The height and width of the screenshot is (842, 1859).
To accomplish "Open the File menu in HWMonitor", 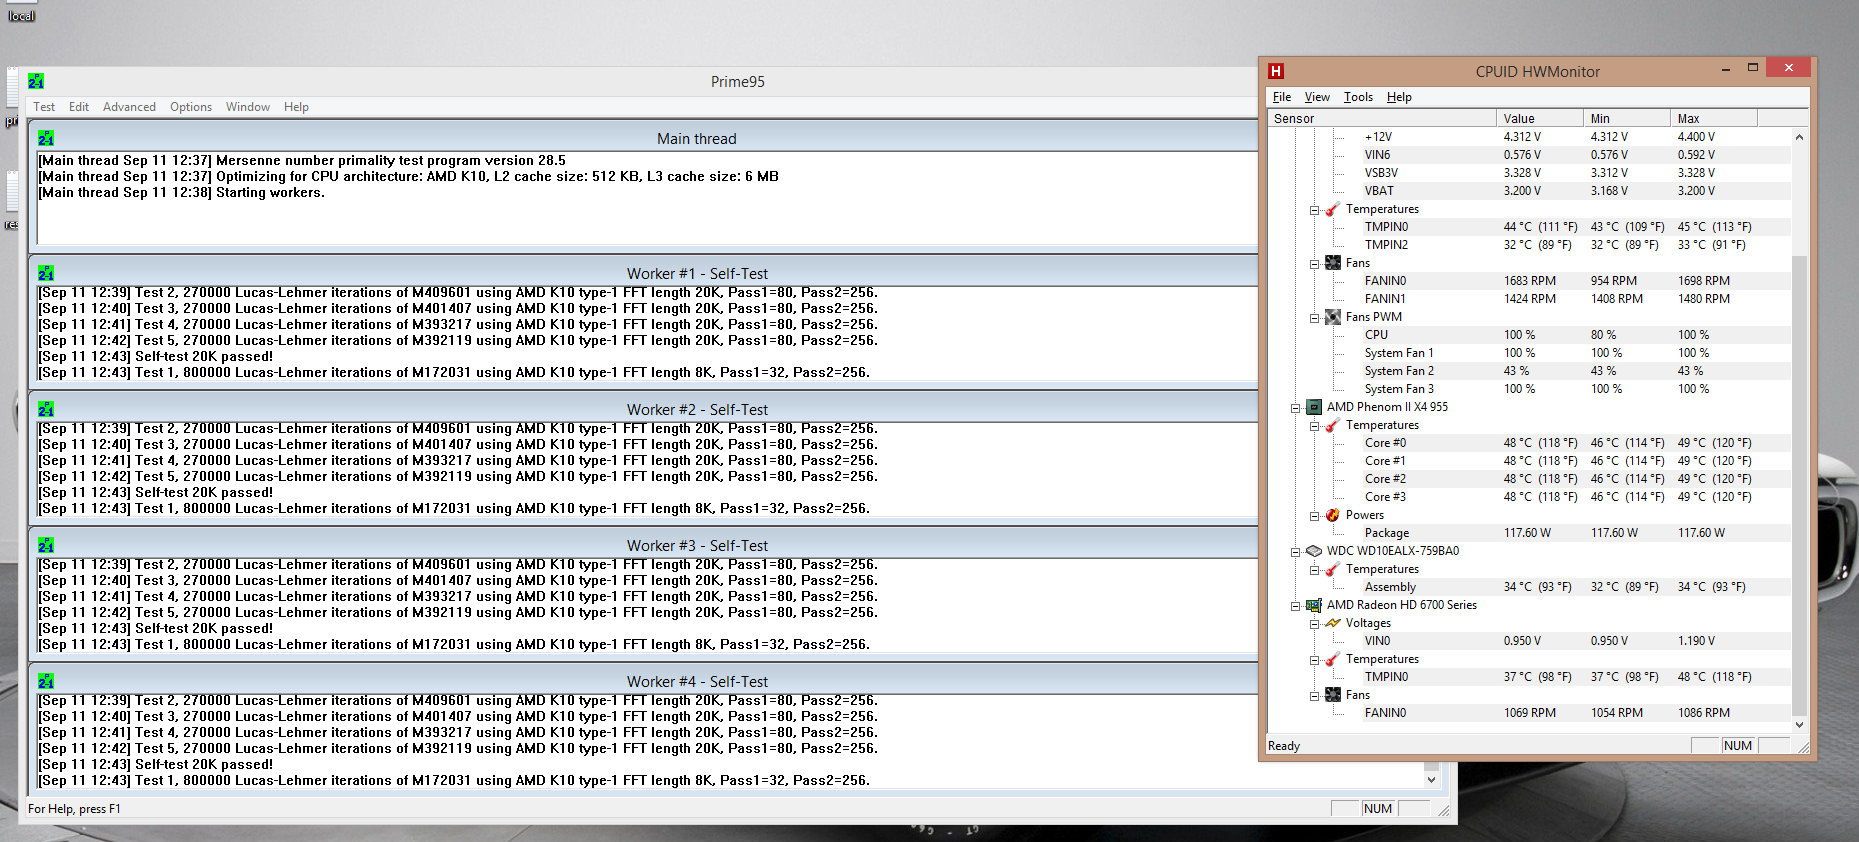I will 1282,97.
